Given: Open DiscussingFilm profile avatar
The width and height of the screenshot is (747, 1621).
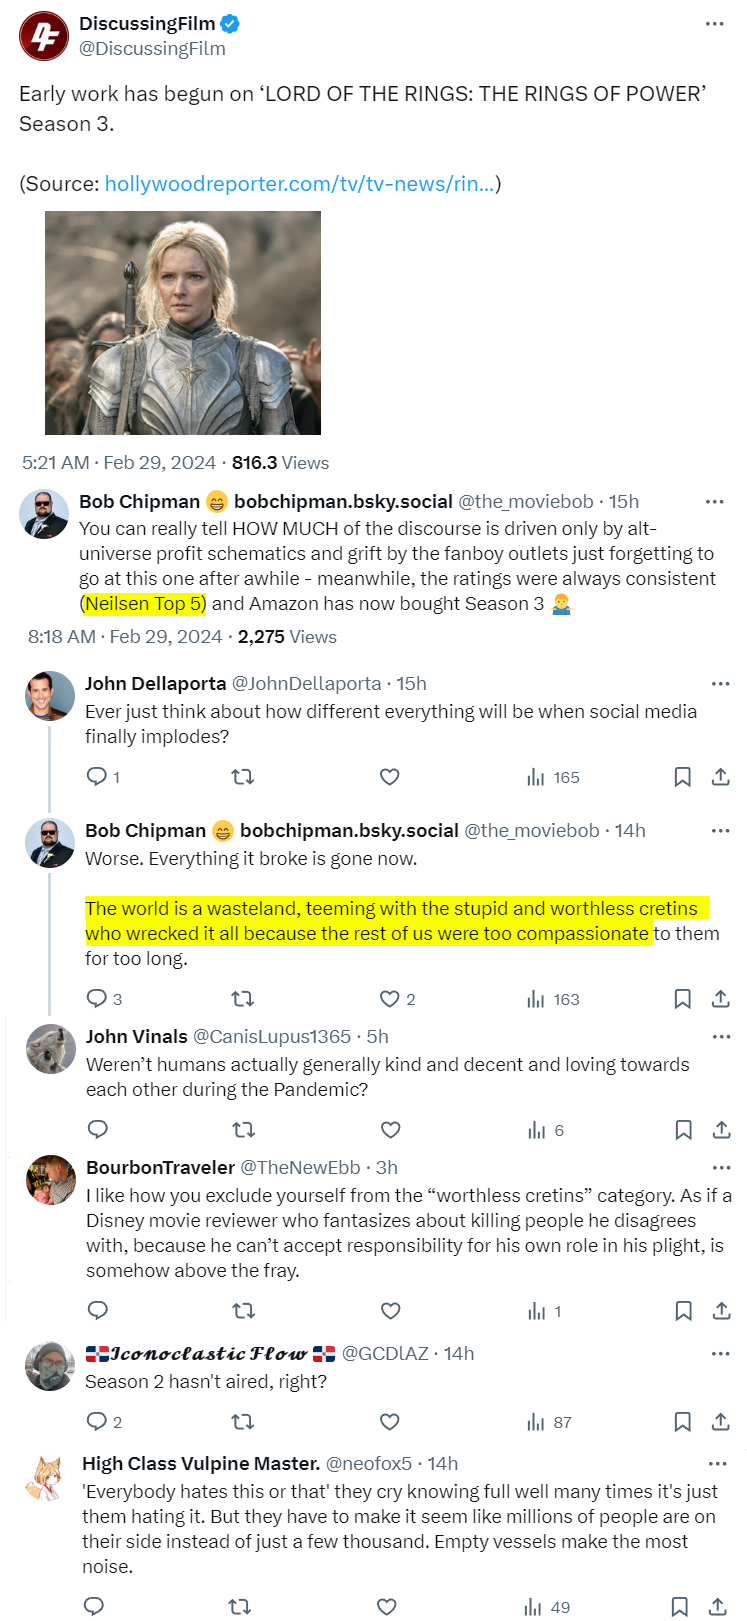Looking at the screenshot, I should point(44,36).
